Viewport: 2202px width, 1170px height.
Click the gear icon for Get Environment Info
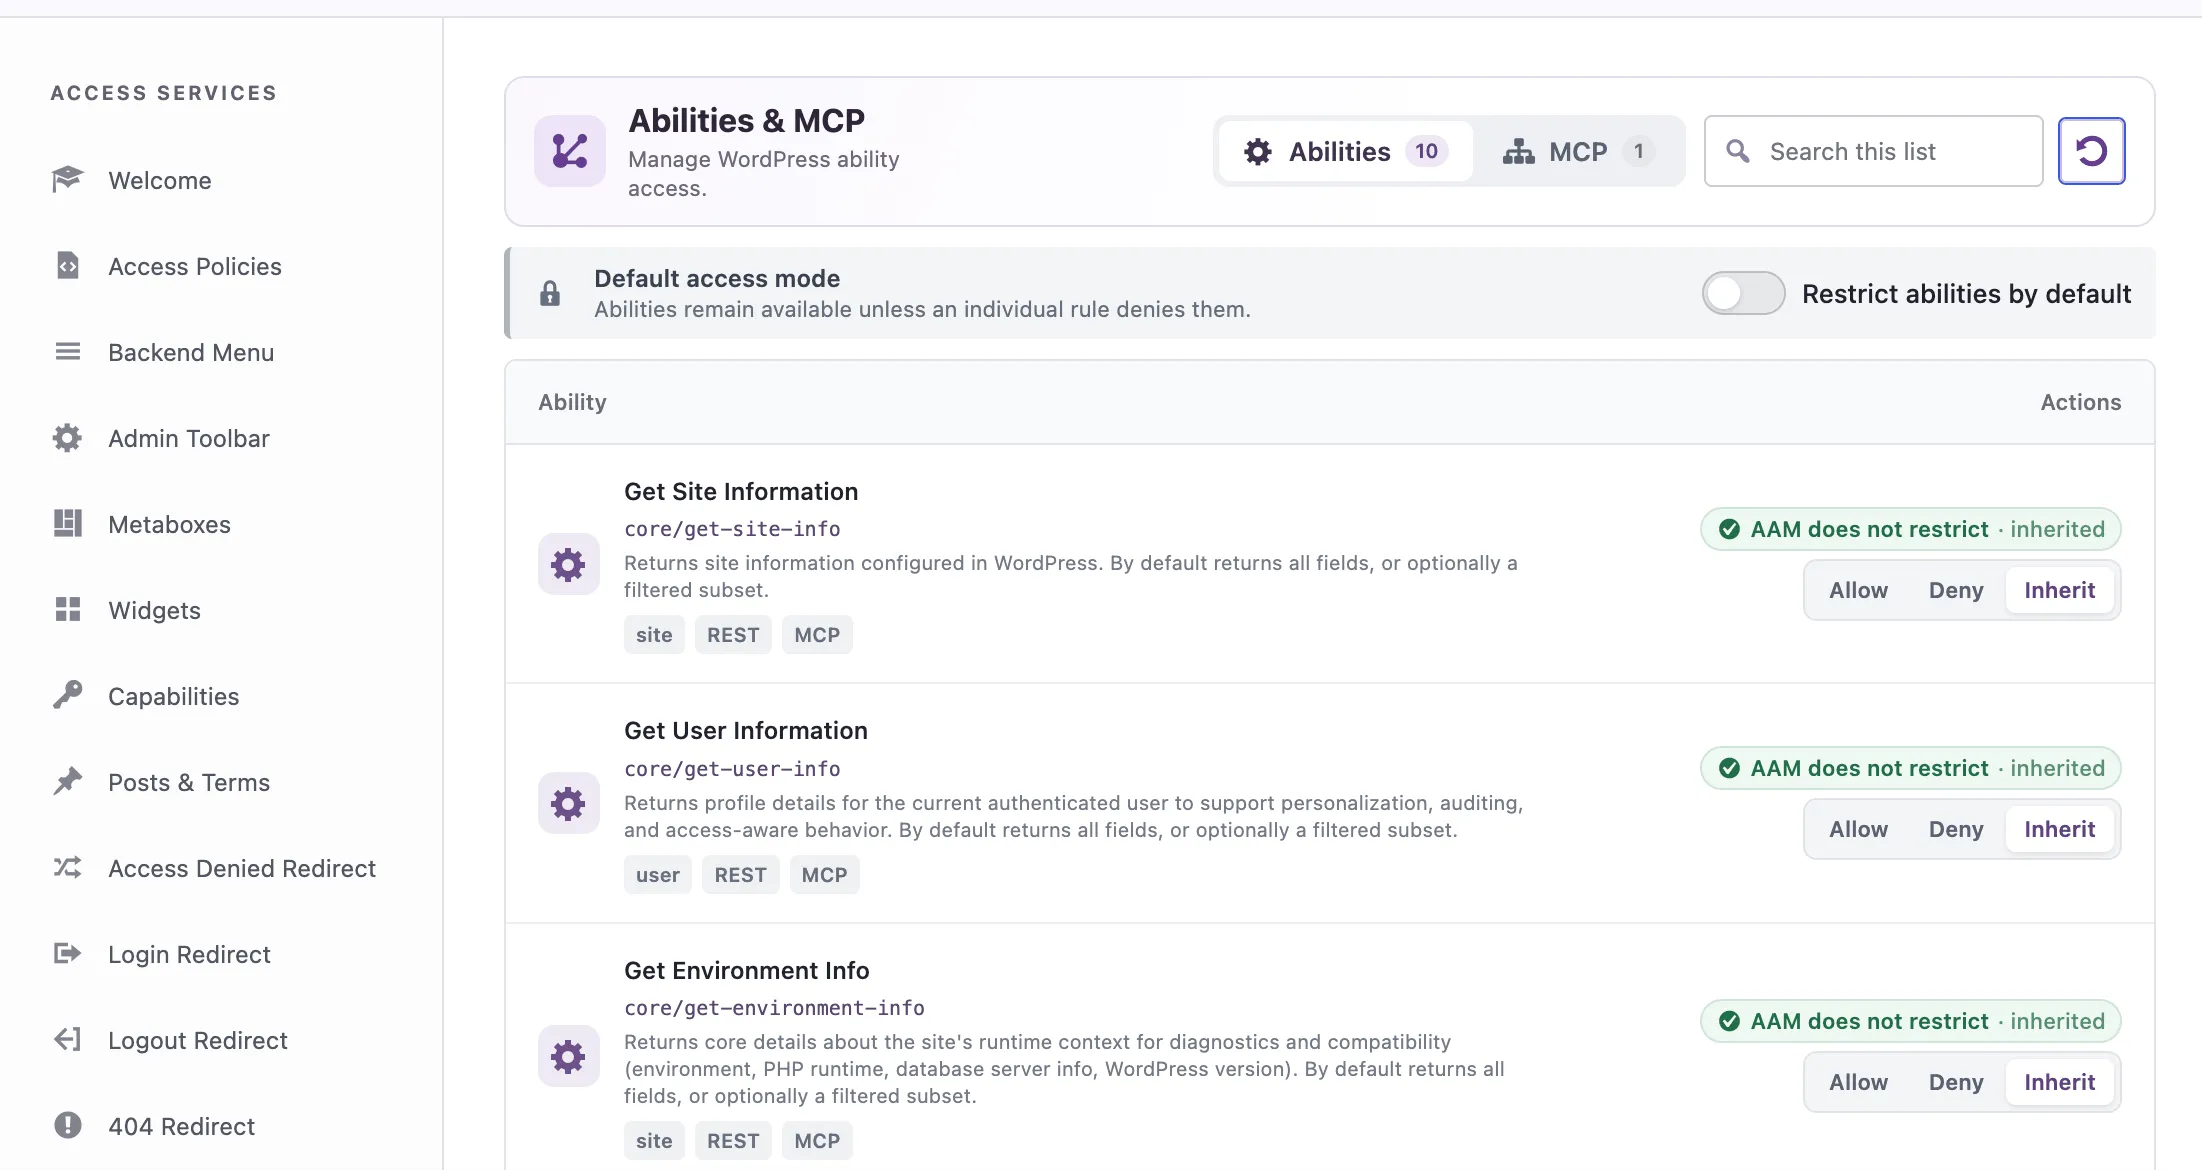(x=568, y=1056)
